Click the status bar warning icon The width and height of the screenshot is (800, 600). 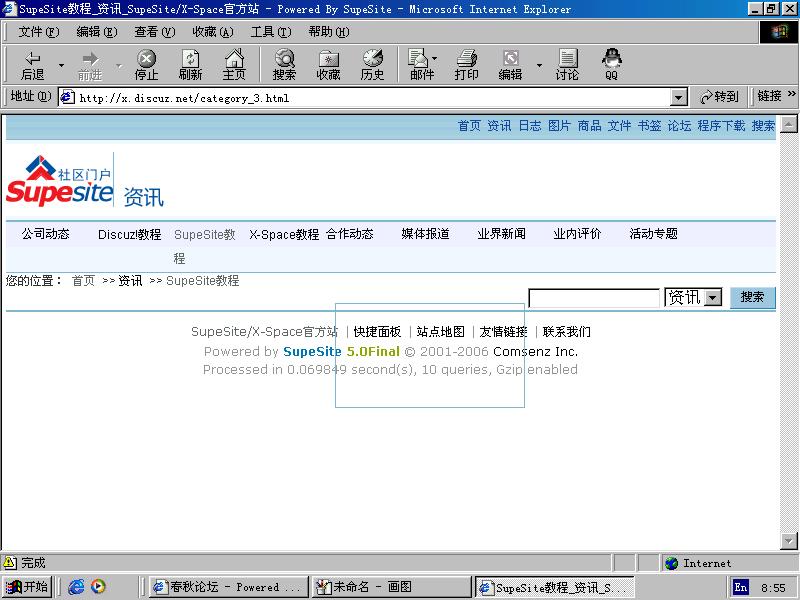tap(9, 563)
